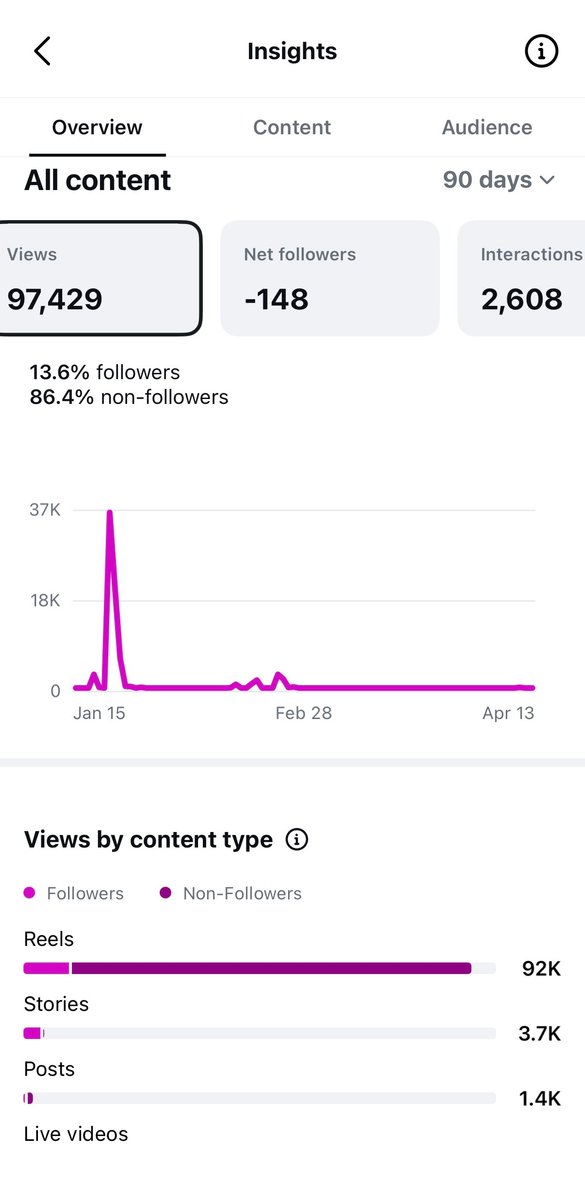
Task: Click the back arrow to exit Insights
Action: click(42, 50)
